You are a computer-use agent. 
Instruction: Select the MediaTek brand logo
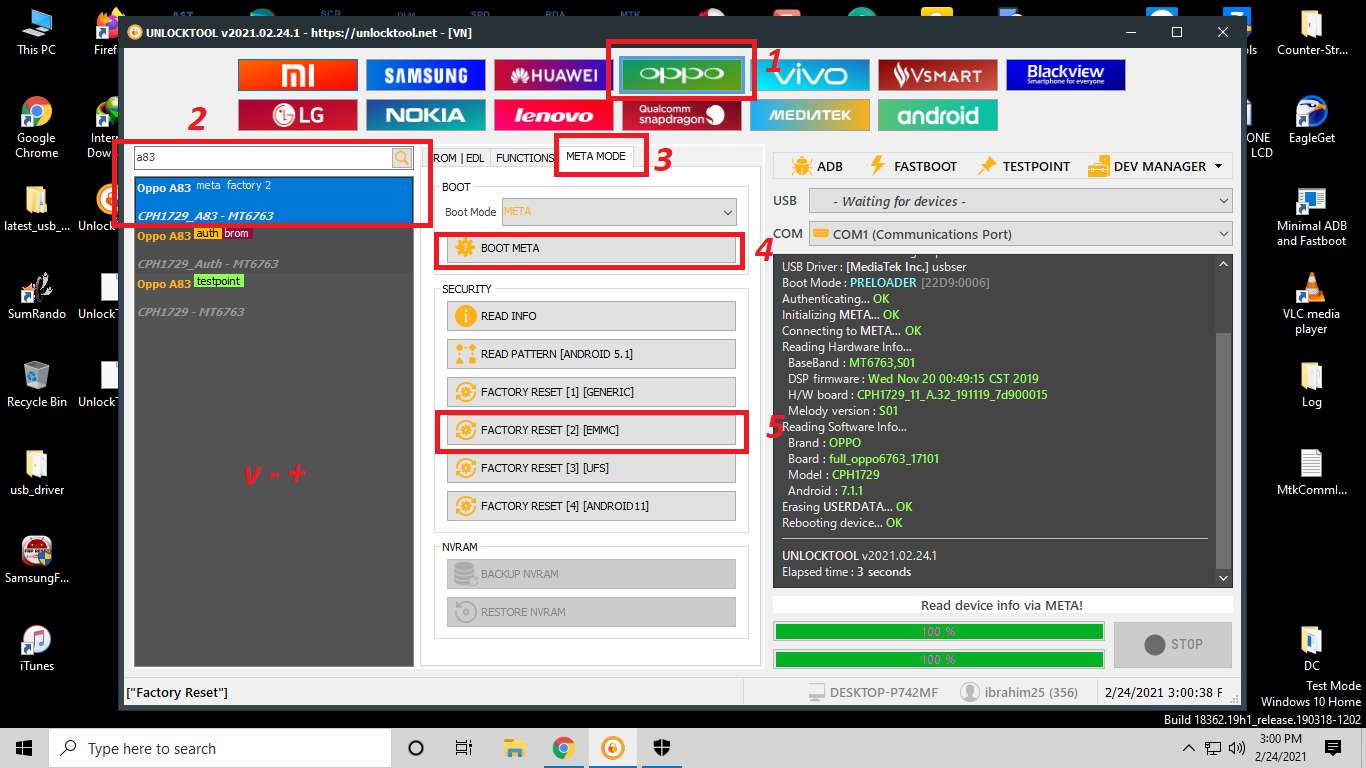(x=810, y=115)
